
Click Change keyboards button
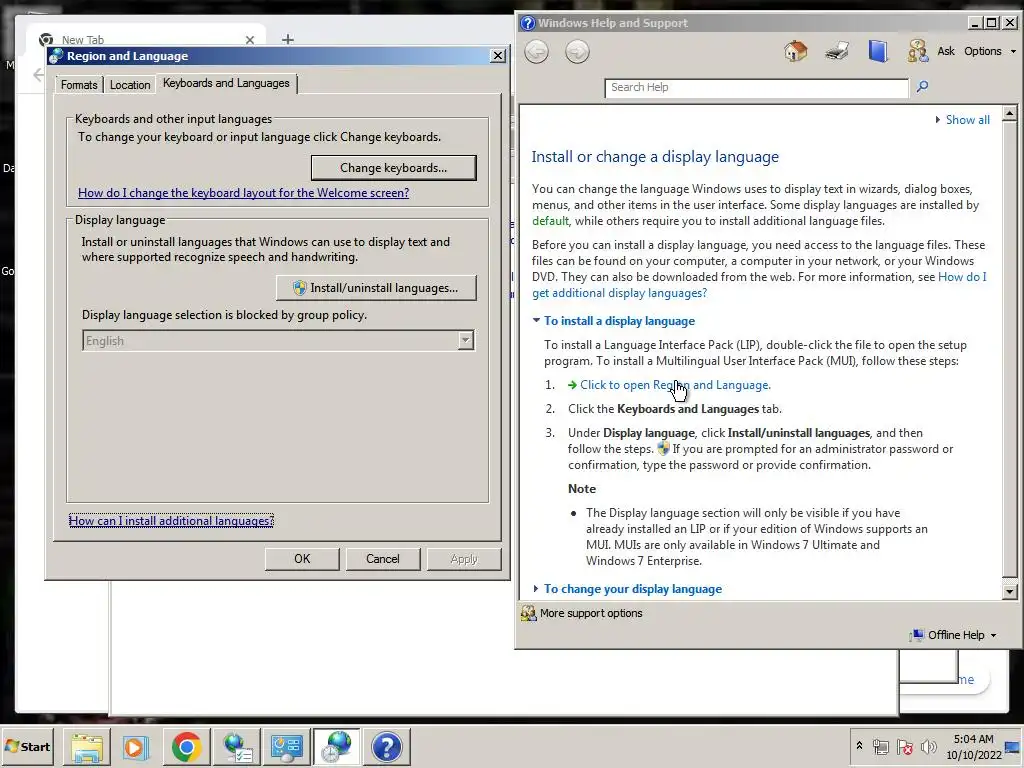[x=394, y=168]
